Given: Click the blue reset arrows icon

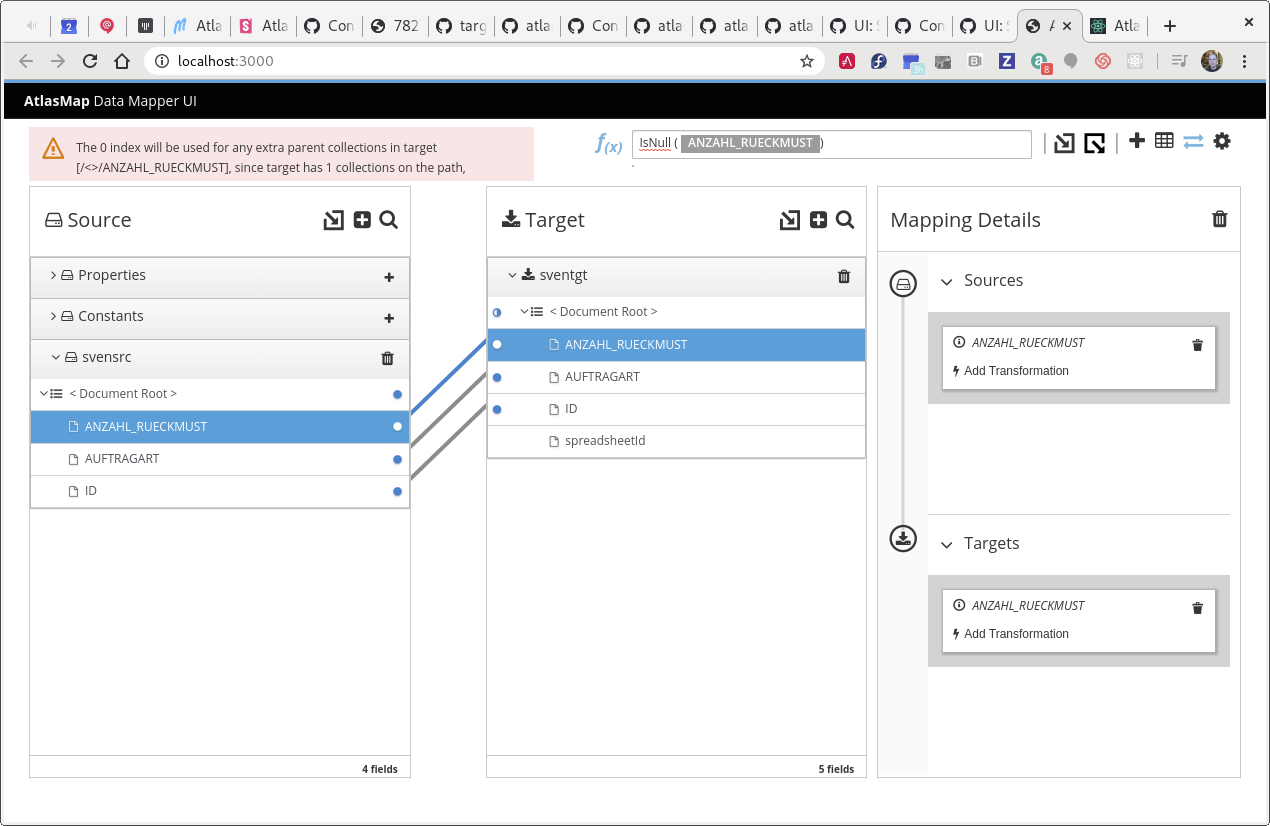Looking at the screenshot, I should coord(1192,141).
